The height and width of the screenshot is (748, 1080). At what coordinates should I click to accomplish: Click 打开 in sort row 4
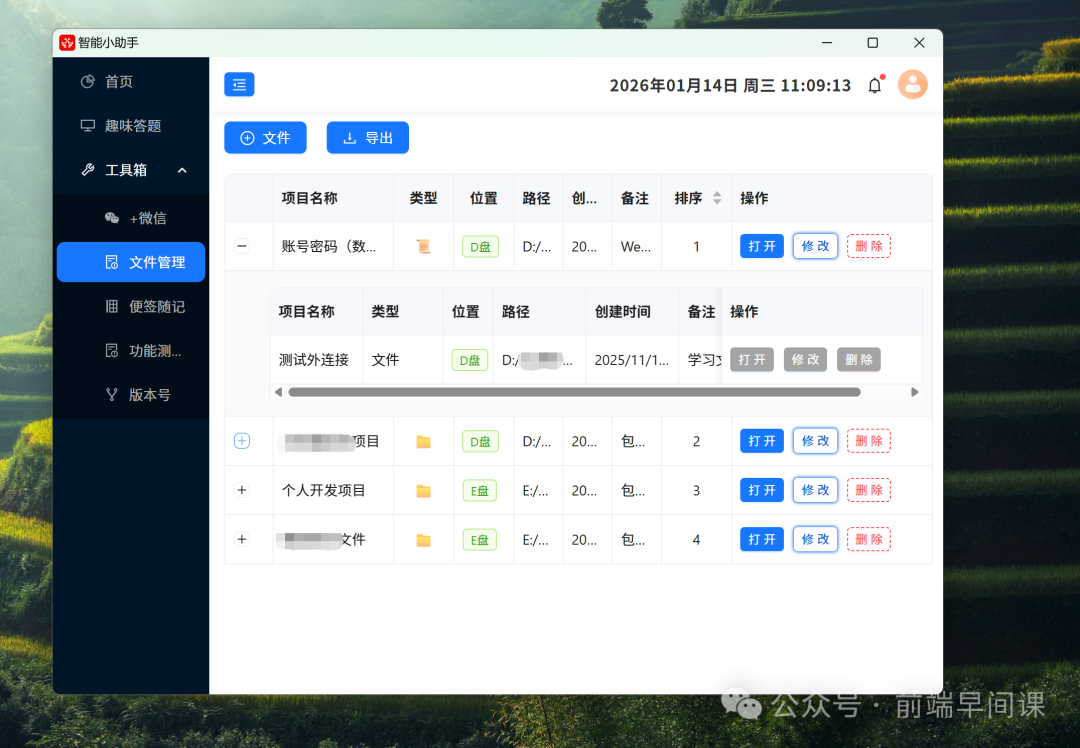tap(762, 539)
